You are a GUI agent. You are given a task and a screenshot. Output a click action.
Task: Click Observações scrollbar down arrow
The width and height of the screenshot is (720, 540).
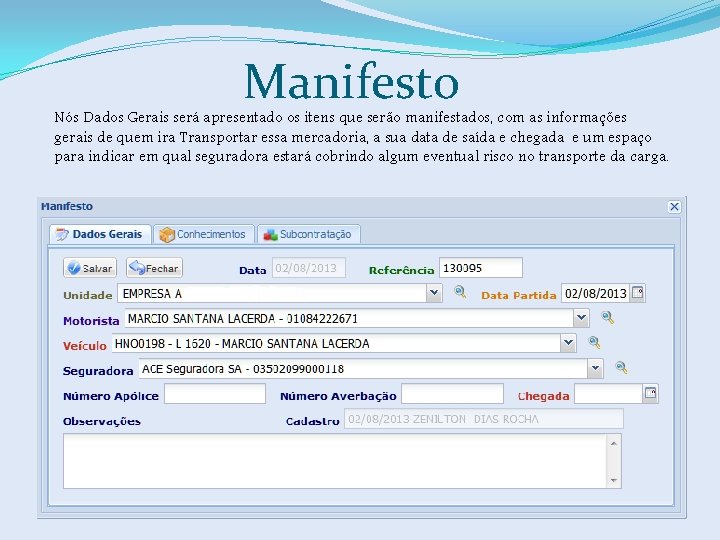[614, 480]
